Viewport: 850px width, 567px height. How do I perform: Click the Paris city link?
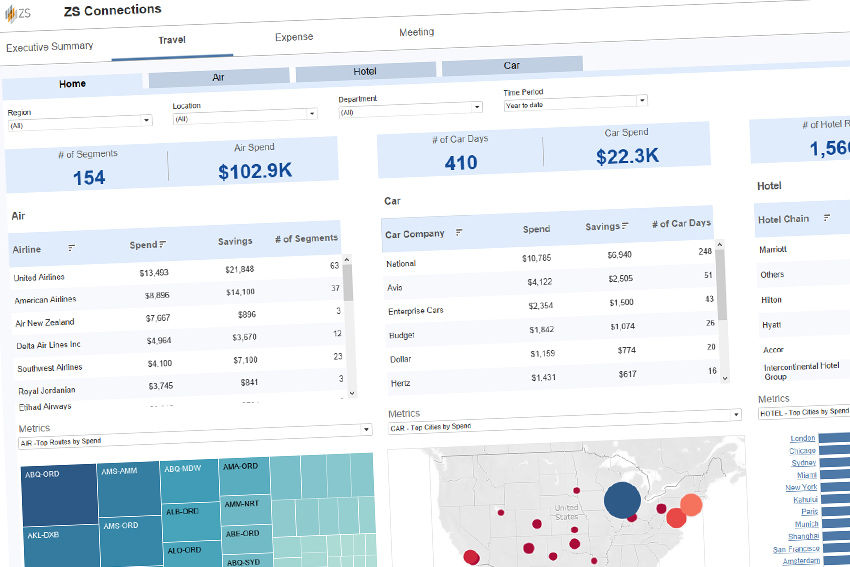809,511
